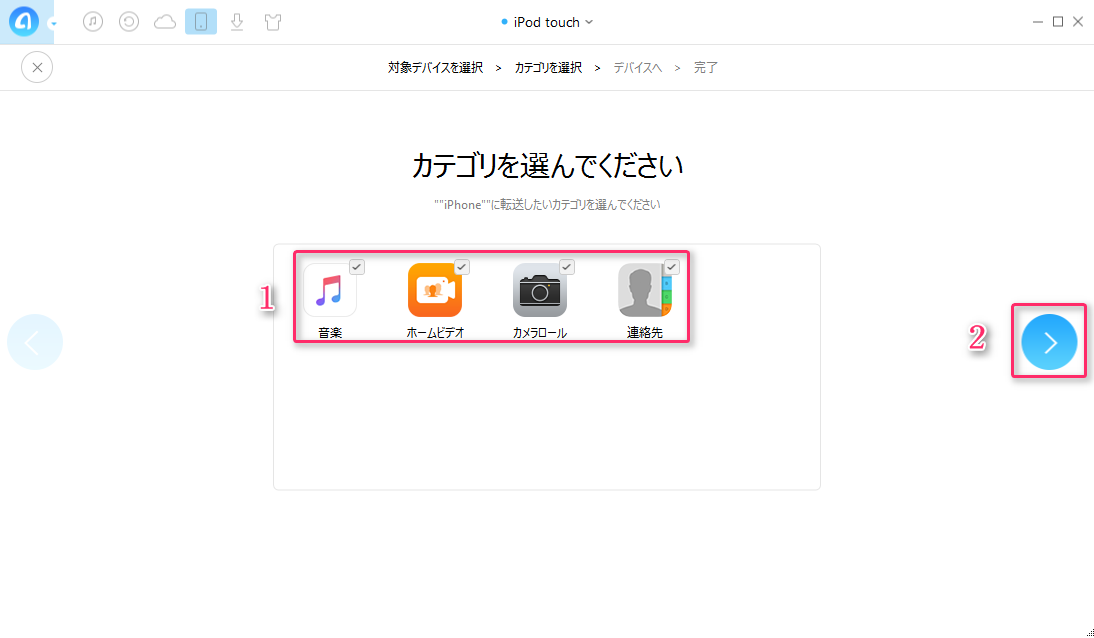Select the device manager phone icon
Image resolution: width=1094 pixels, height=638 pixels.
[201, 22]
